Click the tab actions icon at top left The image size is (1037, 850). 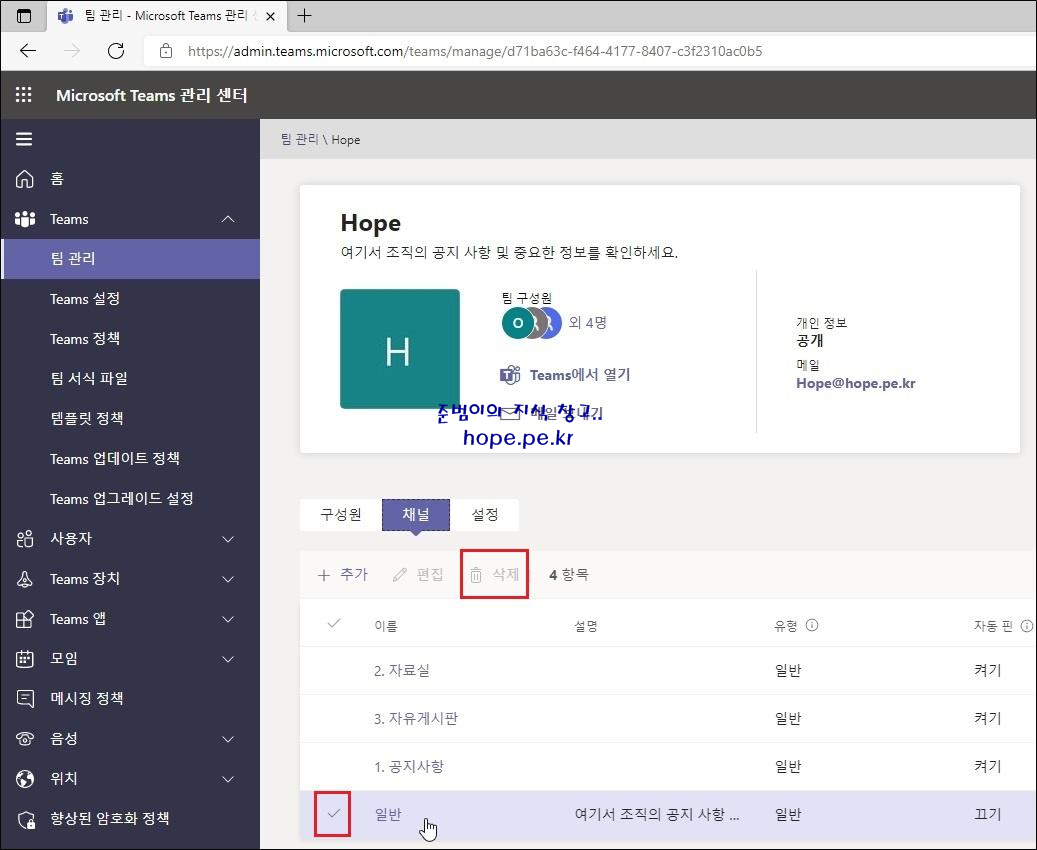click(24, 16)
